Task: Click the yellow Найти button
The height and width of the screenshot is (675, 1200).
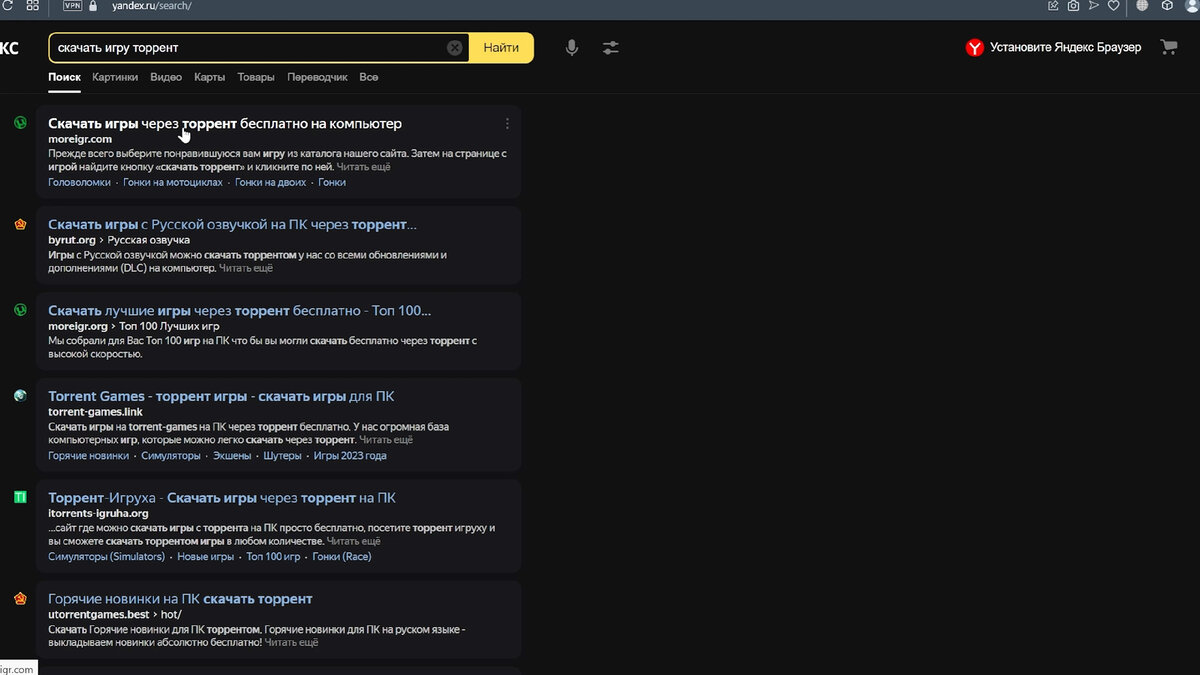Action: click(x=501, y=47)
